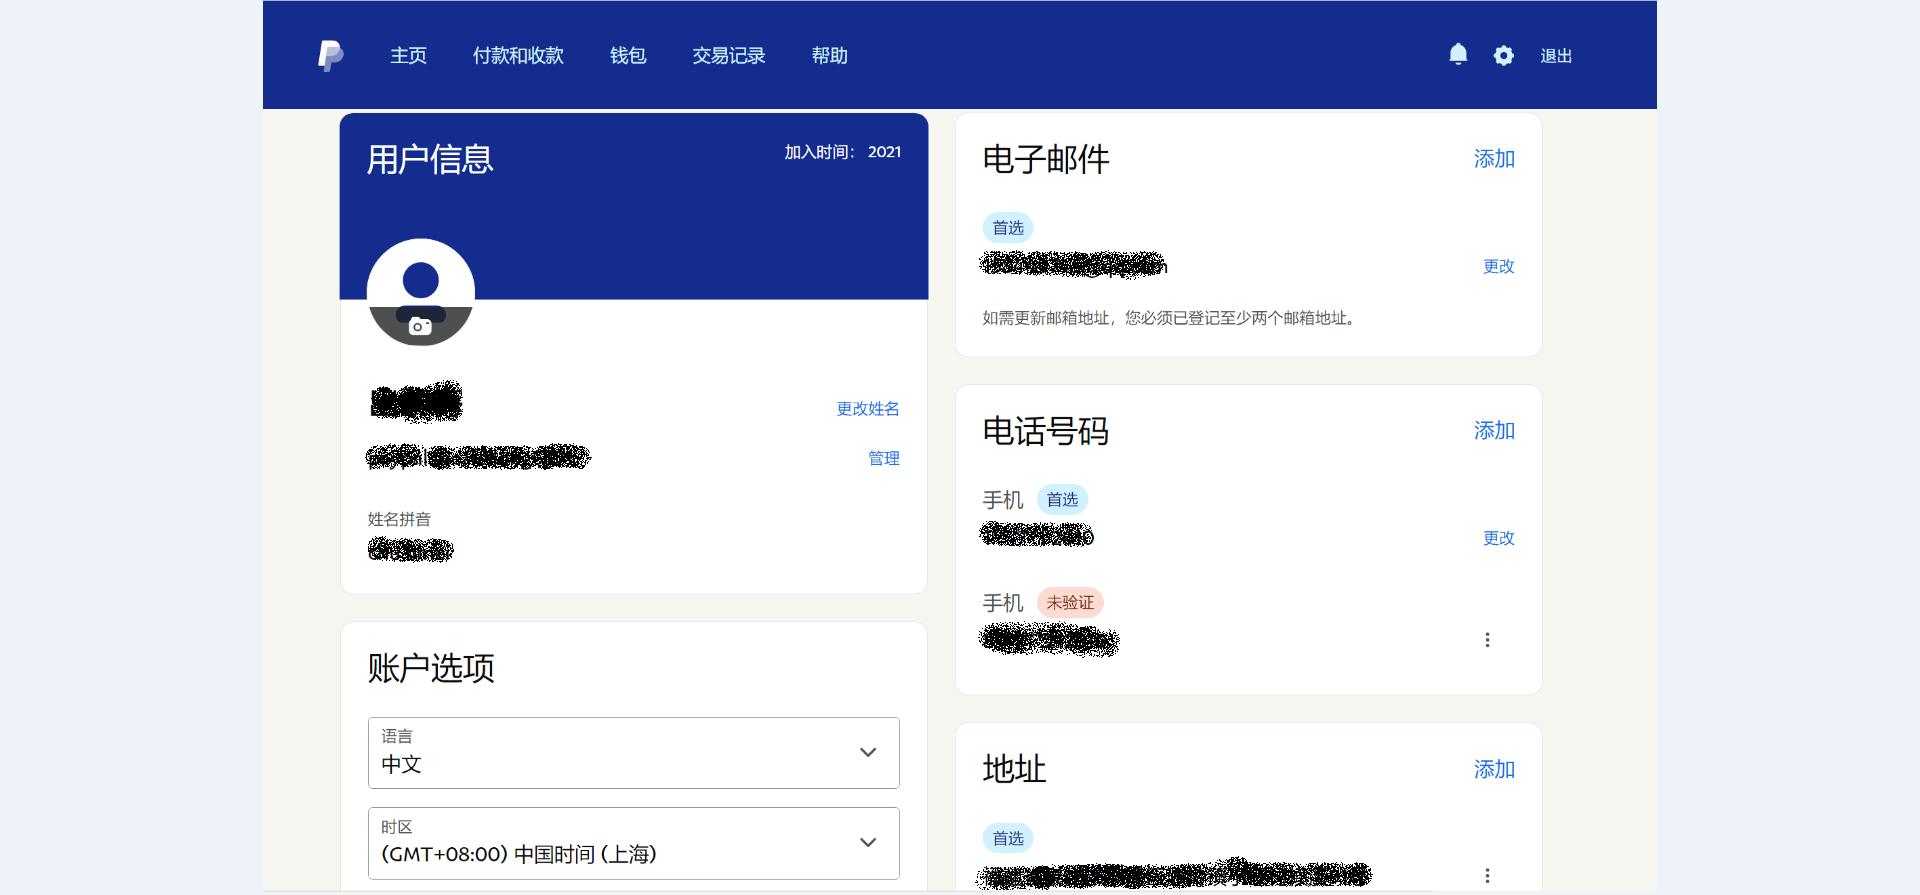
Task: Click 更改姓名 link
Action: [867, 409]
